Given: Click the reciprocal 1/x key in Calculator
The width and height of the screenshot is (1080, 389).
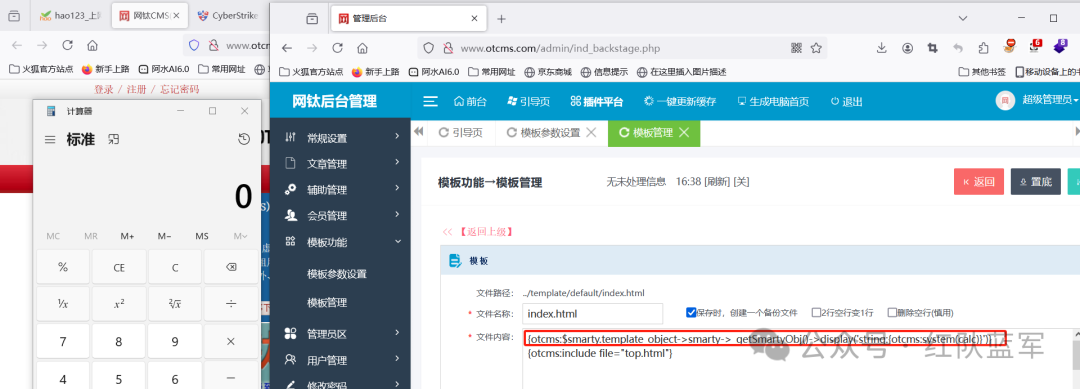Looking at the screenshot, I should click(x=63, y=304).
